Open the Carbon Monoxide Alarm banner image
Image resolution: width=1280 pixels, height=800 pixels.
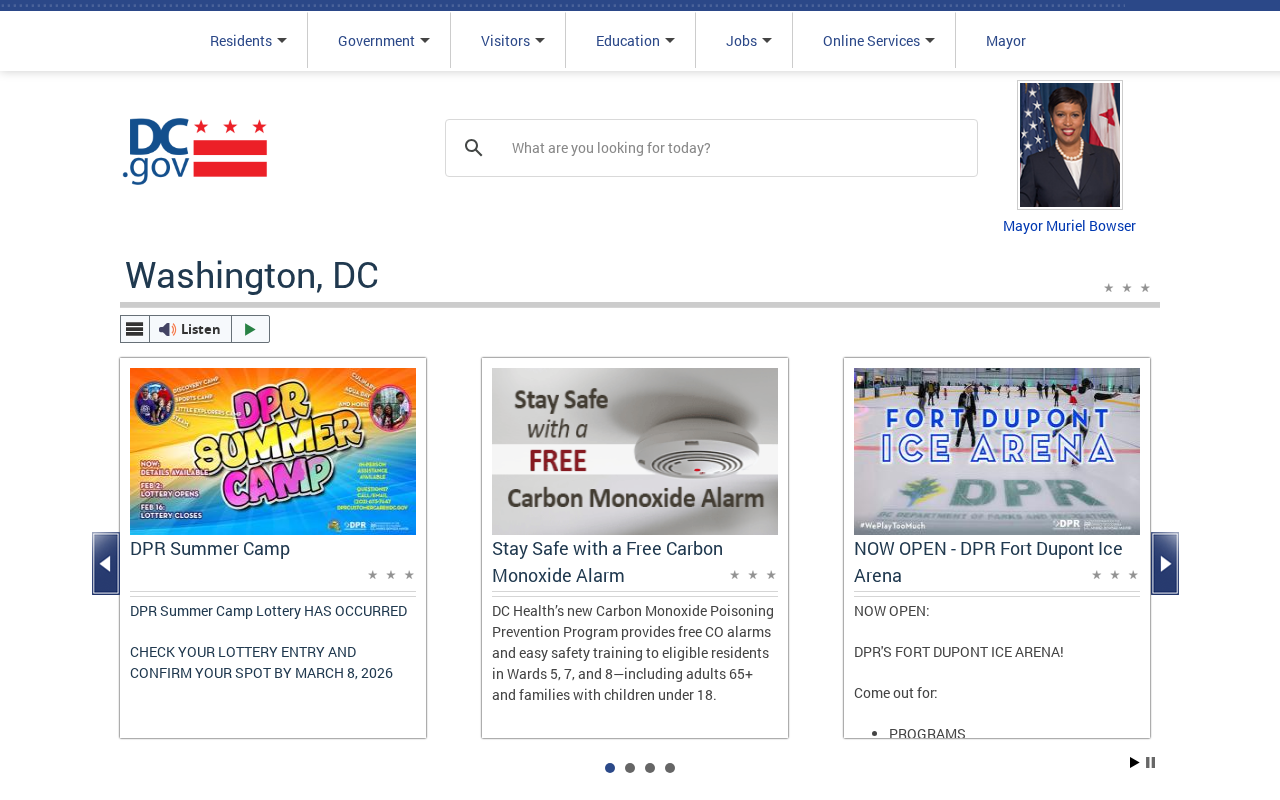pyautogui.click(x=635, y=451)
